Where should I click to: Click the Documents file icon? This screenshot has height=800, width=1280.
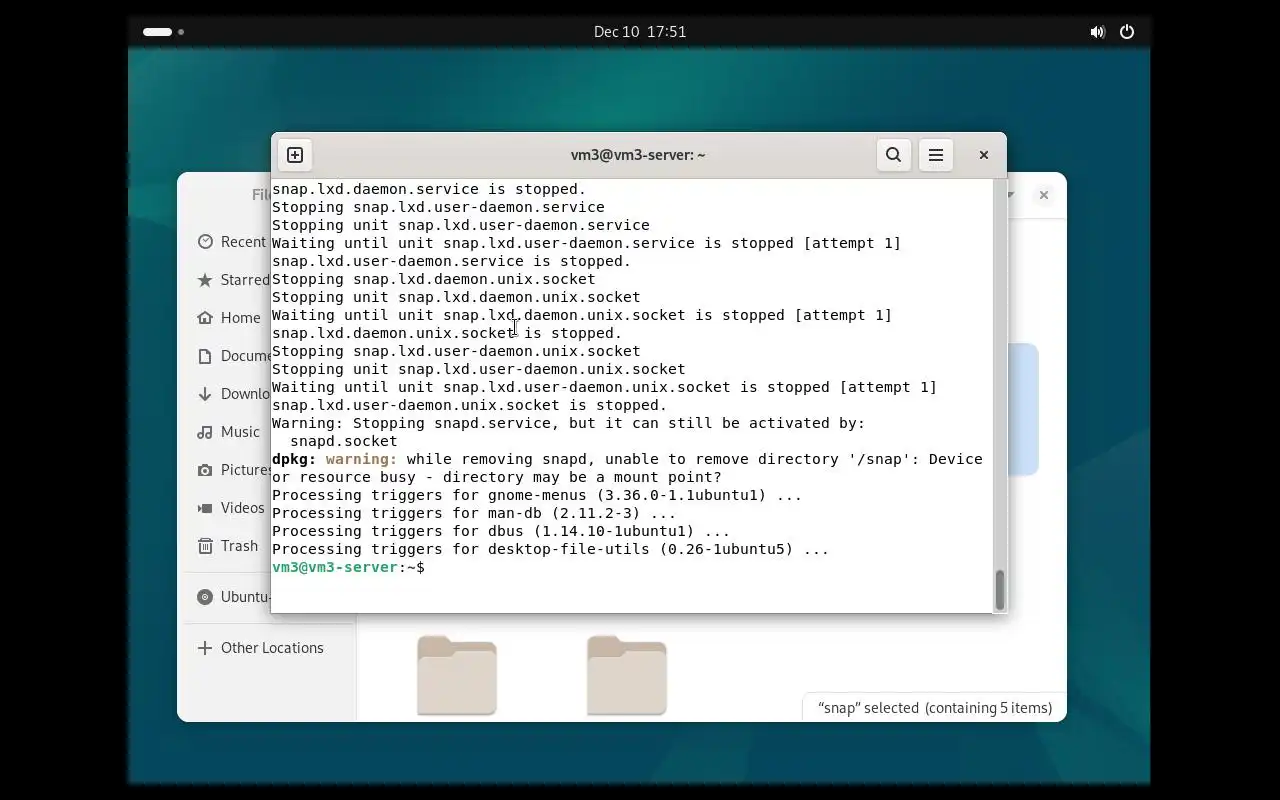[205, 356]
